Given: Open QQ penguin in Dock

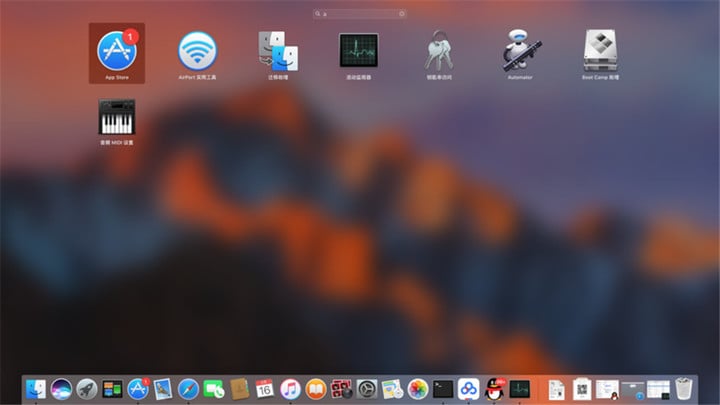Looking at the screenshot, I should point(494,389).
